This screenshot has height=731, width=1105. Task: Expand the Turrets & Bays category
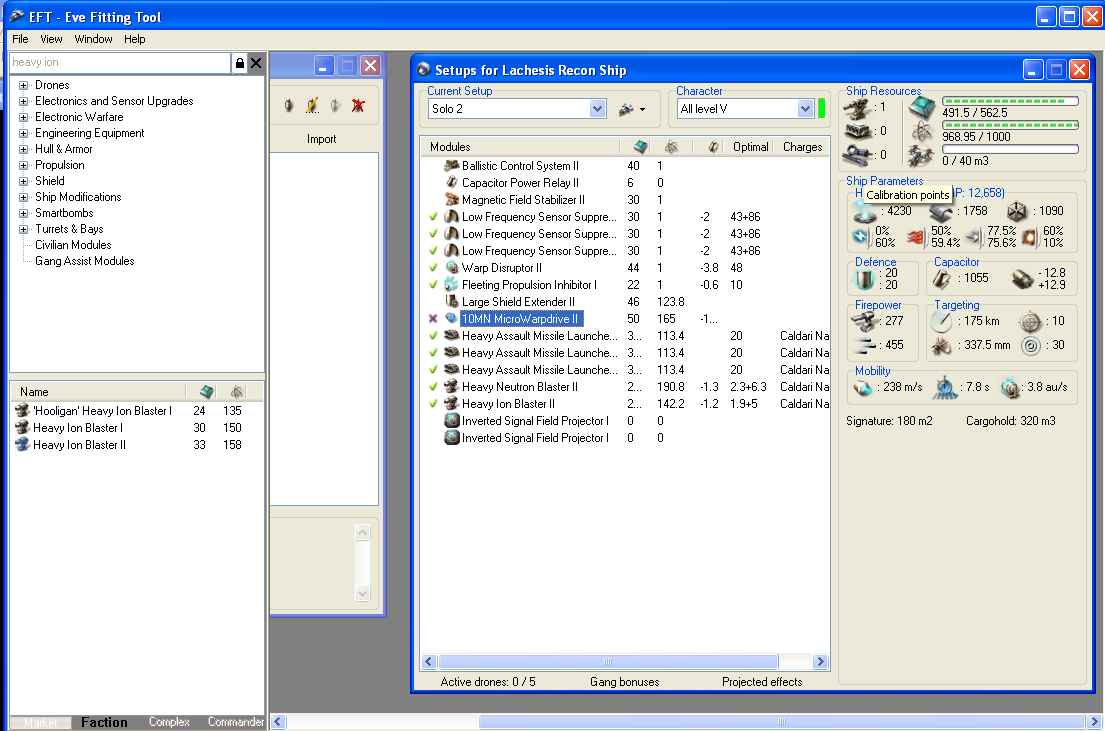coord(23,229)
